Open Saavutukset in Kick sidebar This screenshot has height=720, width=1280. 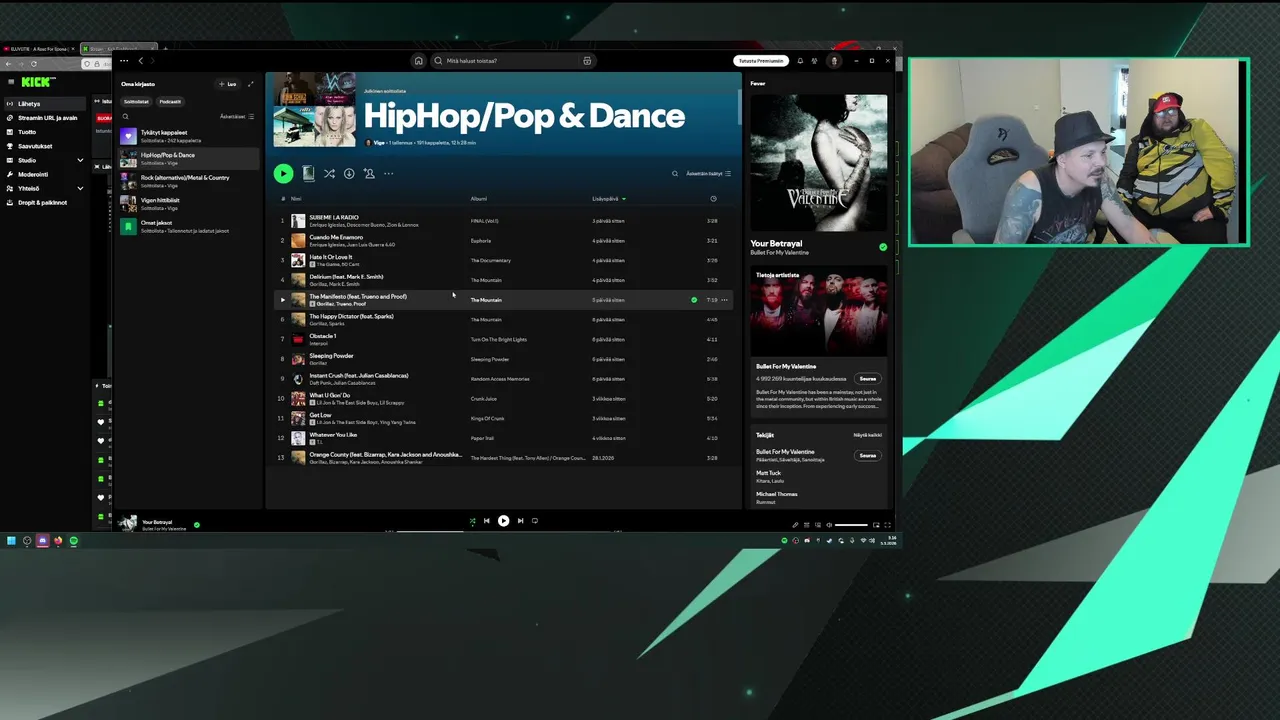click(x=35, y=146)
